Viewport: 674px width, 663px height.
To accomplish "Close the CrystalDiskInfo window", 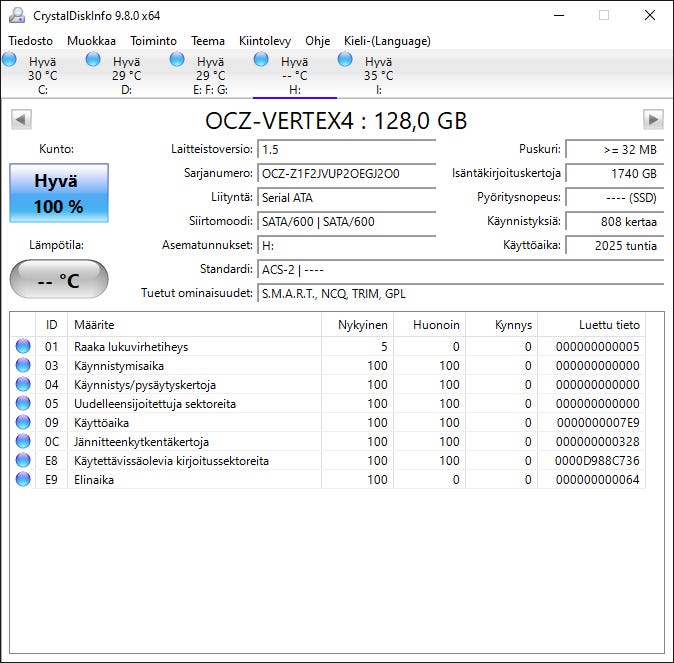I will (x=649, y=15).
